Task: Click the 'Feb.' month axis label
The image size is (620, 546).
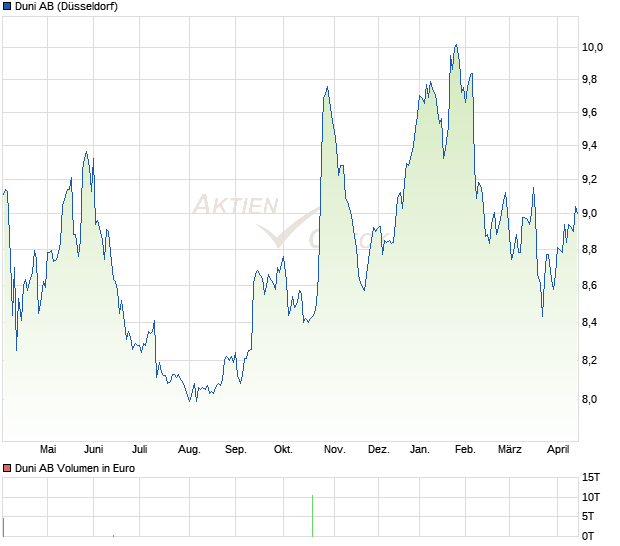Action: pos(465,450)
